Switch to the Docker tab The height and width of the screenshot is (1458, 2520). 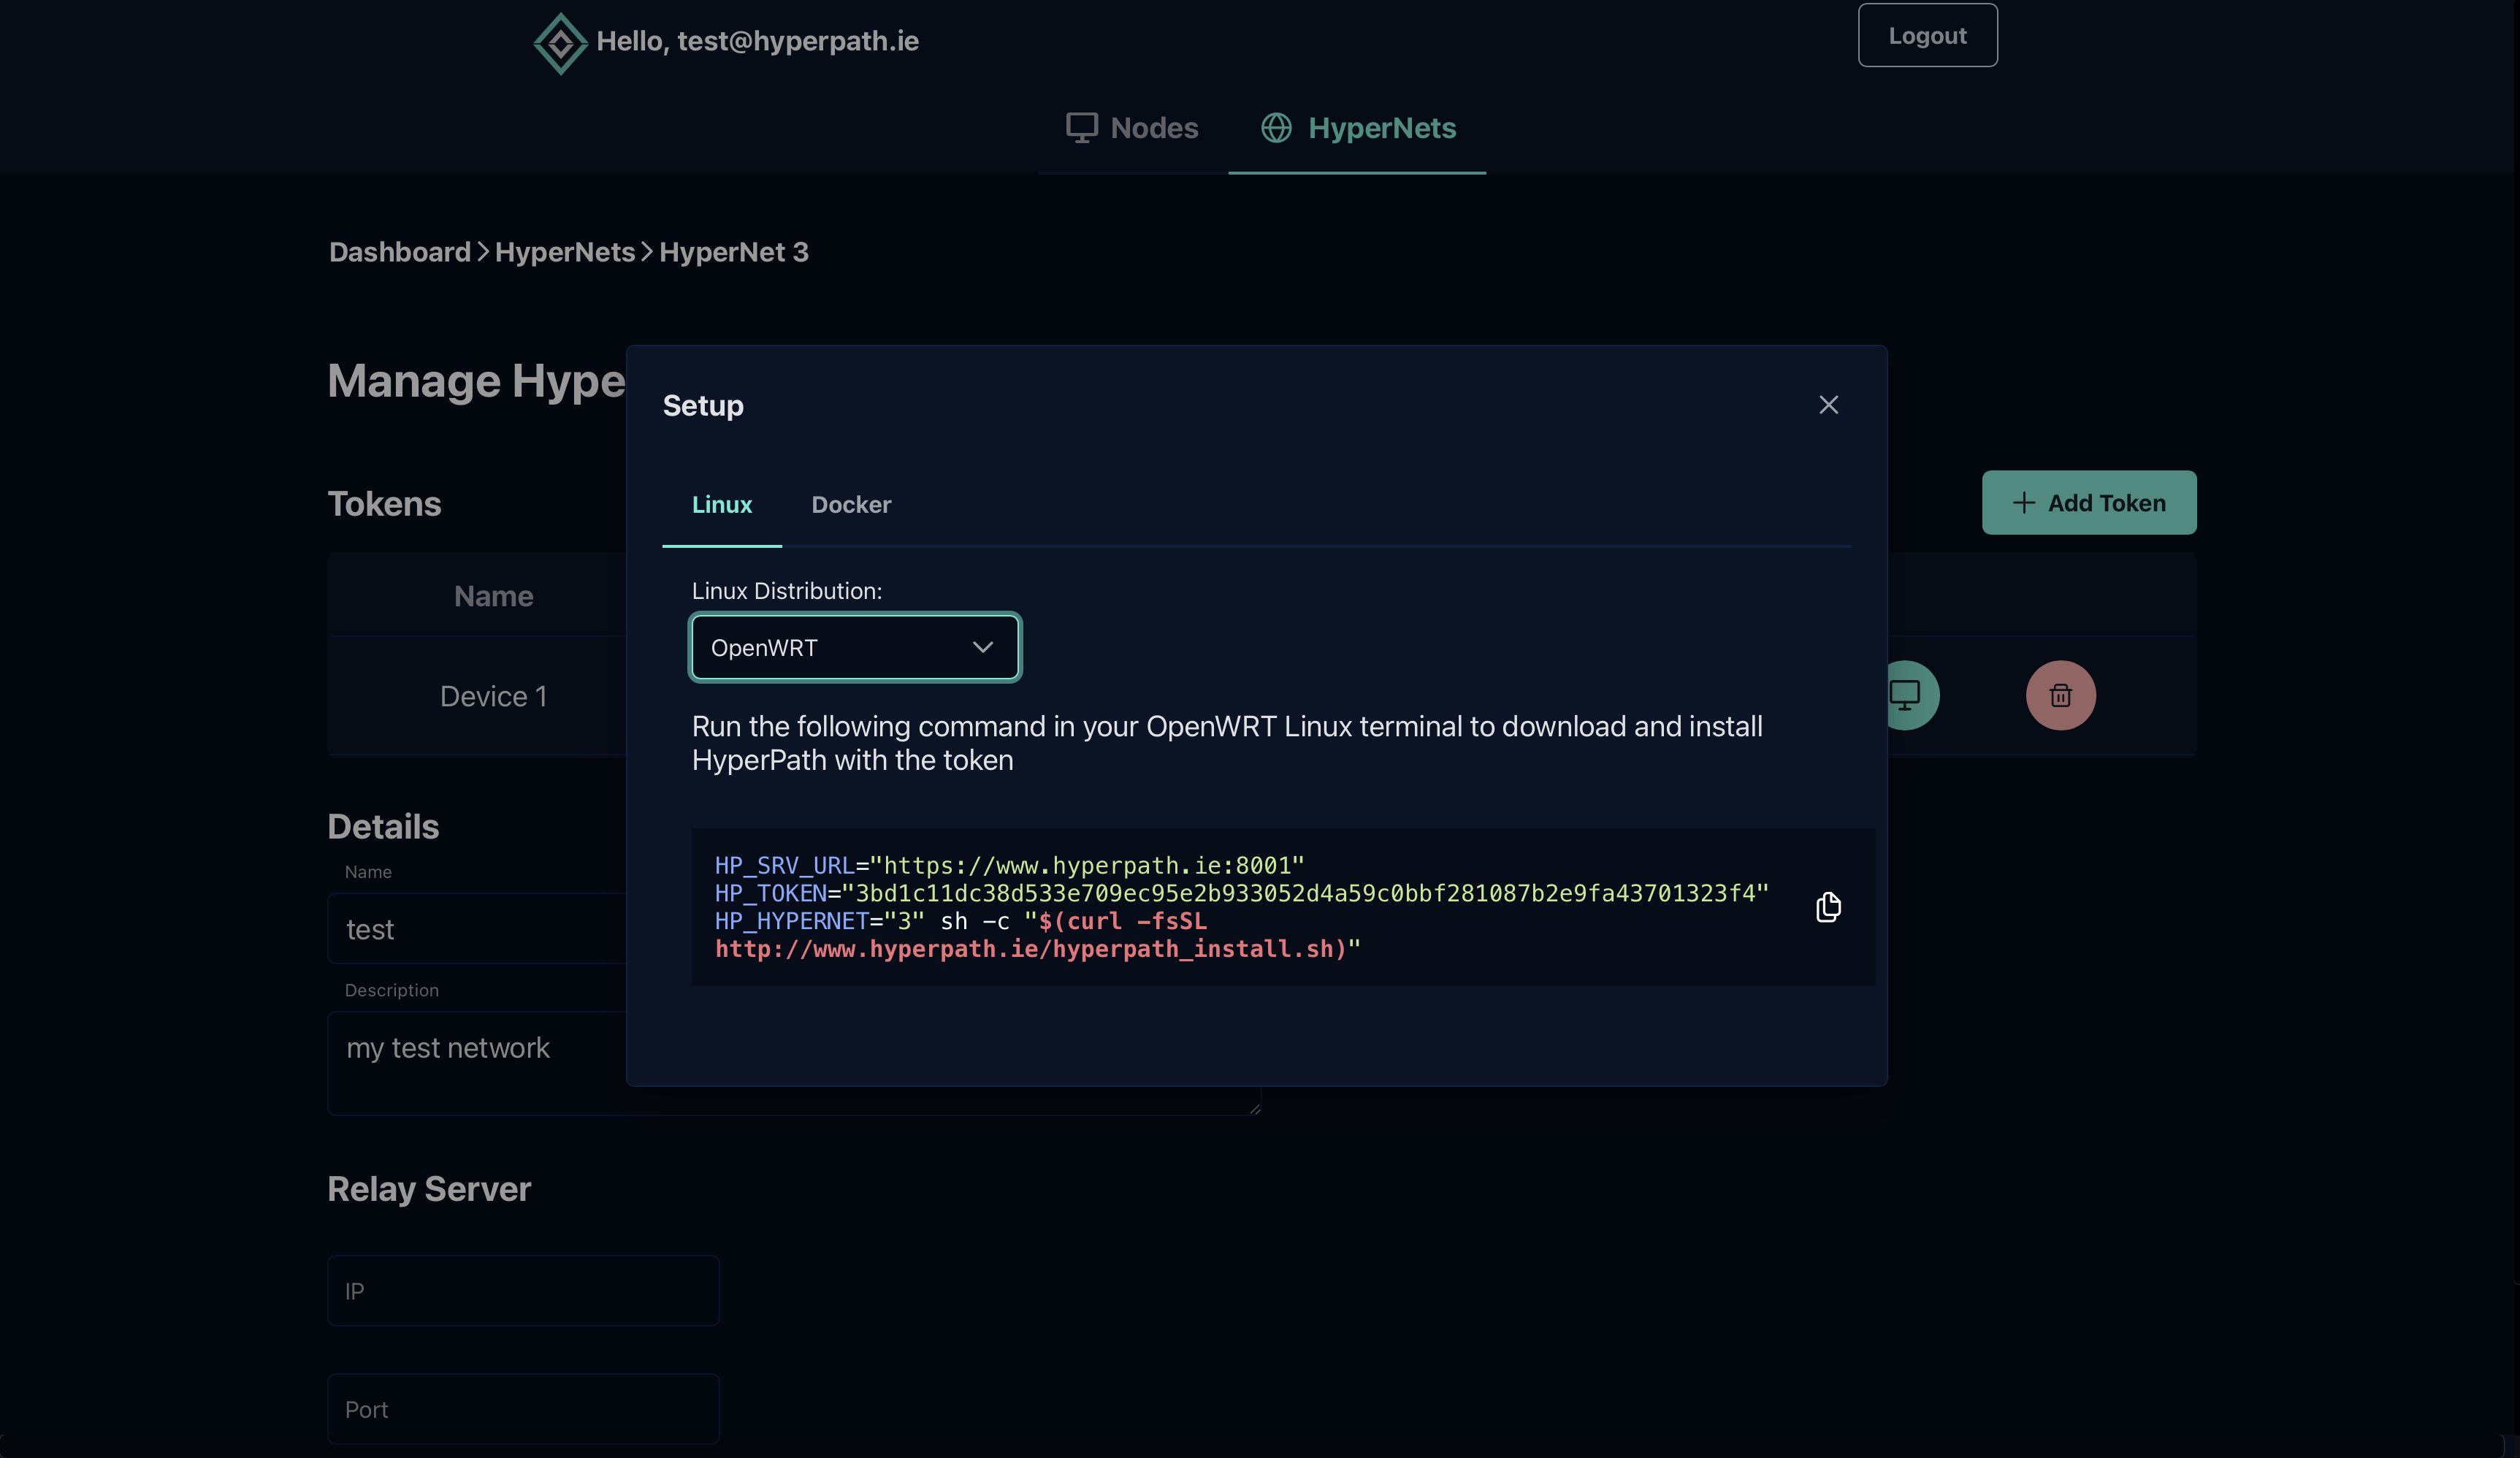tap(851, 505)
